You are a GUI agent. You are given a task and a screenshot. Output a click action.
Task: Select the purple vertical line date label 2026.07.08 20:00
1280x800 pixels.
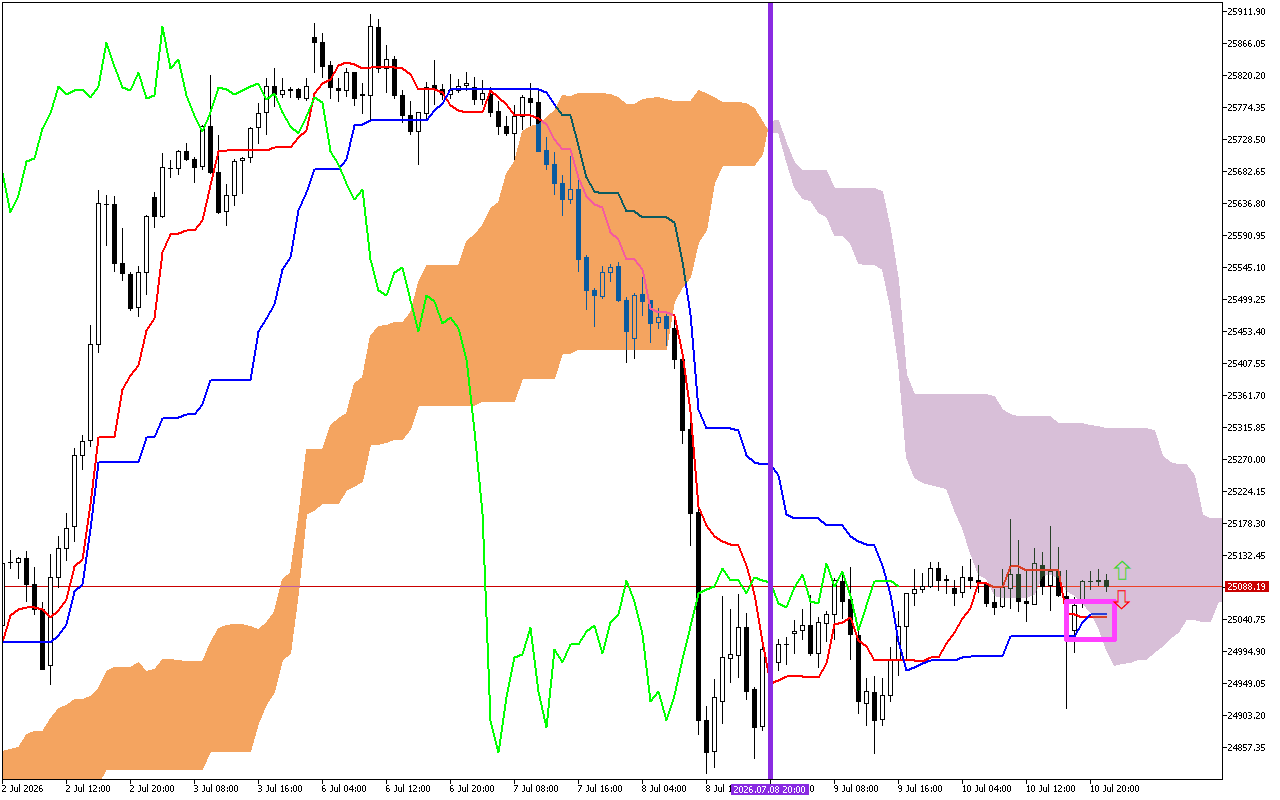click(770, 788)
